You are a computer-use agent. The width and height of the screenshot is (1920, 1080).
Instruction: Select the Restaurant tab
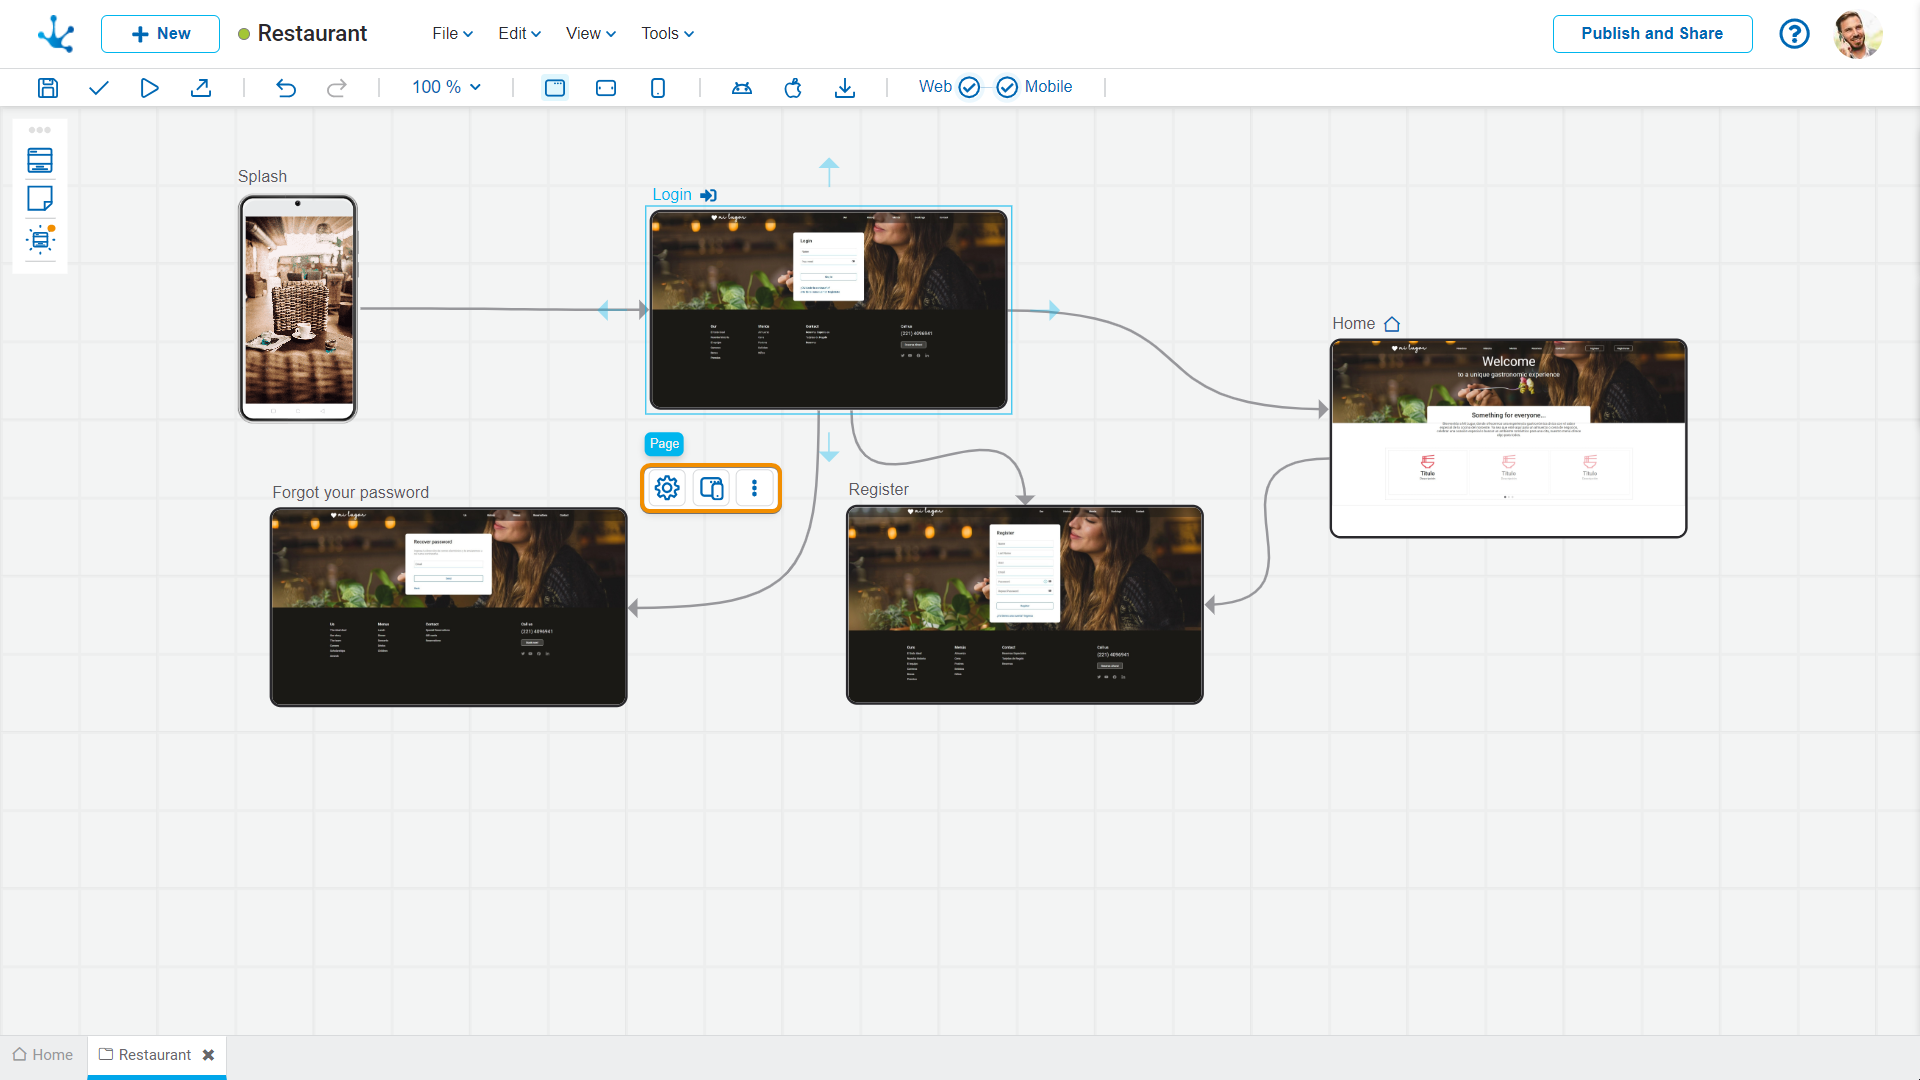click(x=152, y=1055)
